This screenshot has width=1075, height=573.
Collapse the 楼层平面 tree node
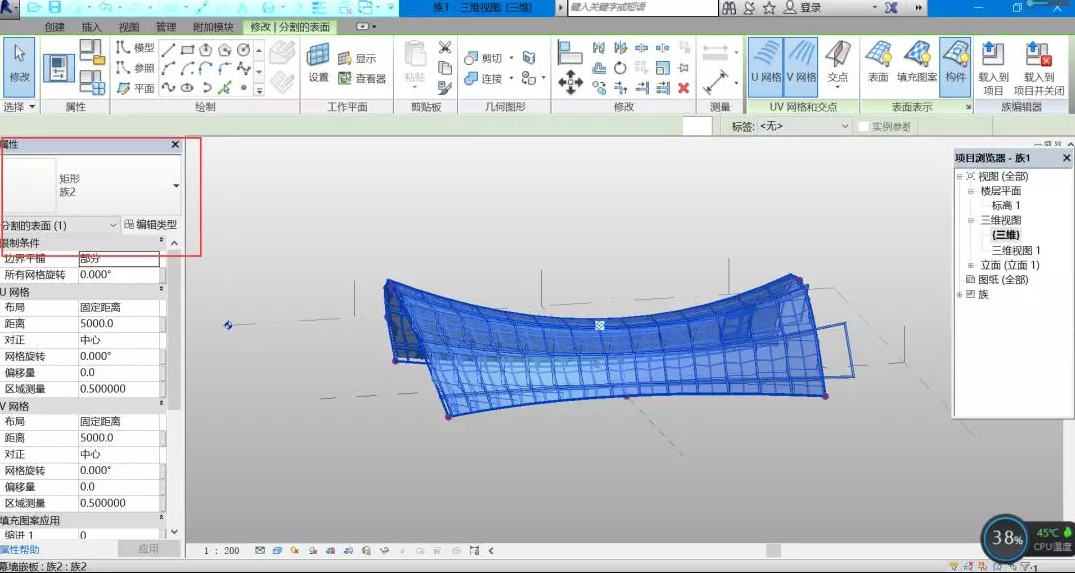[x=970, y=191]
